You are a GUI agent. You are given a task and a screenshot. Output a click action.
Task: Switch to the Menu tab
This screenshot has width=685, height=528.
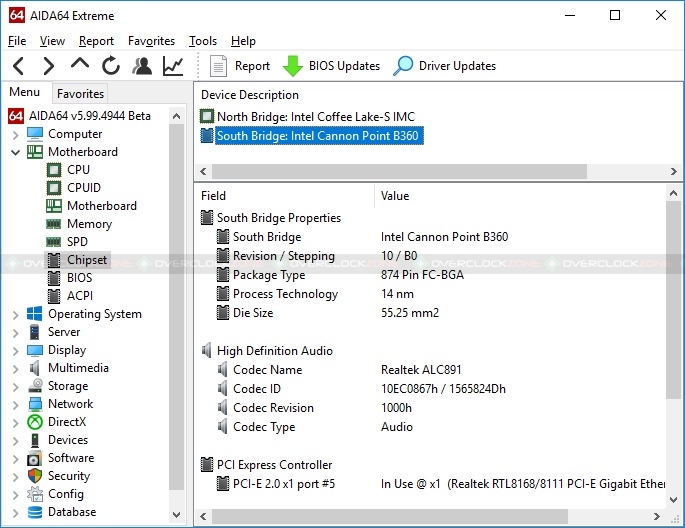24,92
